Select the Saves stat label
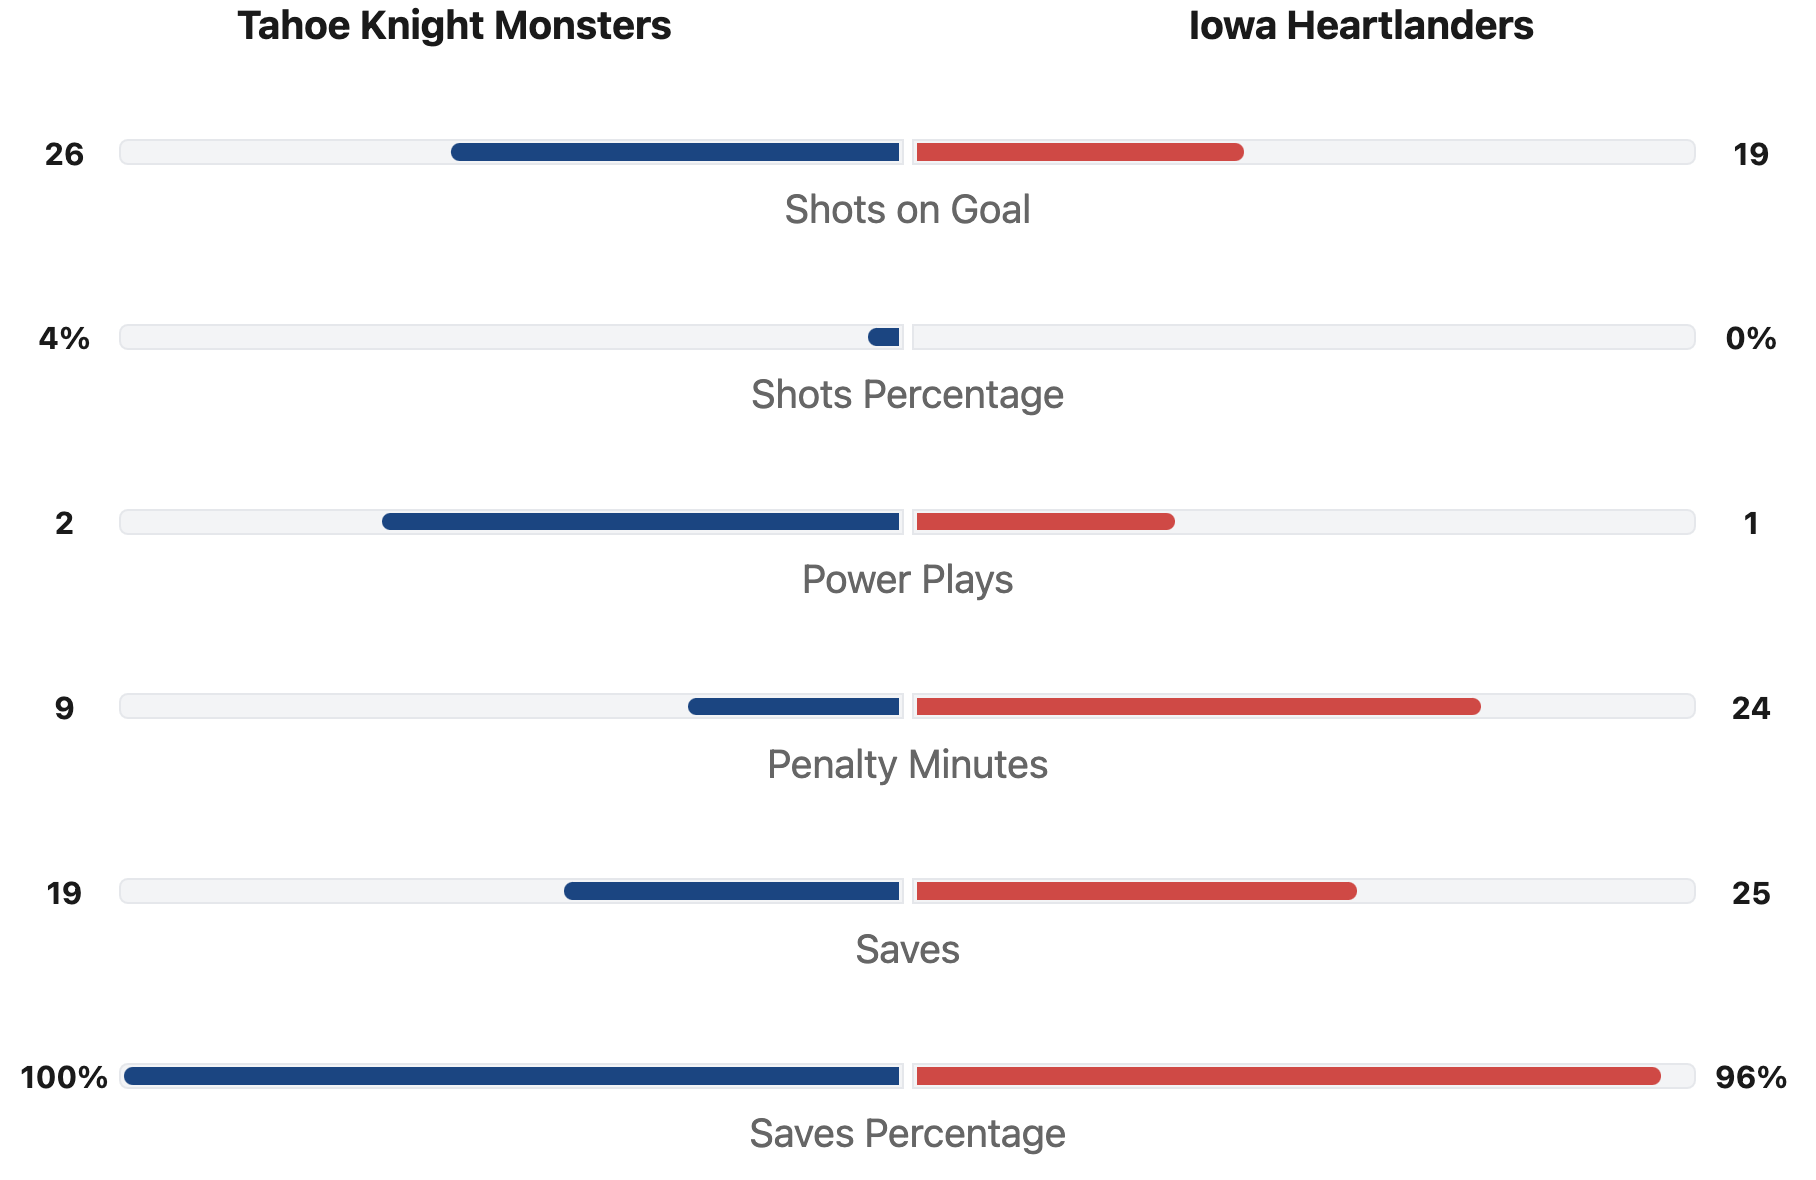1816x1180 pixels. point(907,949)
